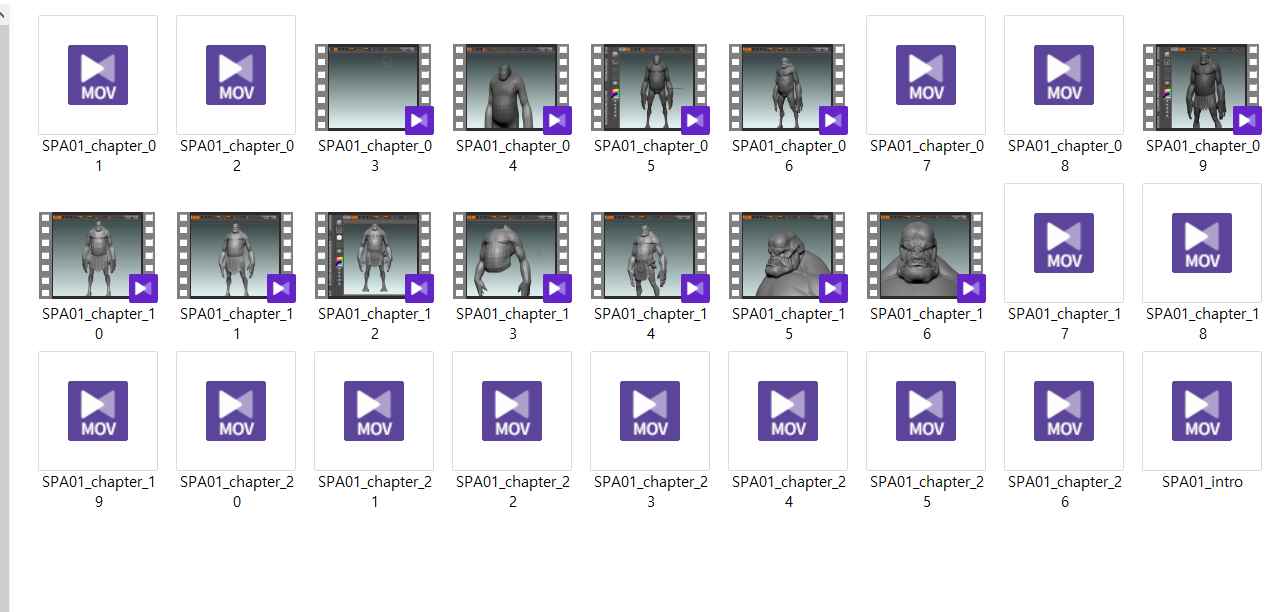Select the SPA01_chapter_07 MOV file icon
Image resolution: width=1272 pixels, height=612 pixels.
(x=926, y=75)
